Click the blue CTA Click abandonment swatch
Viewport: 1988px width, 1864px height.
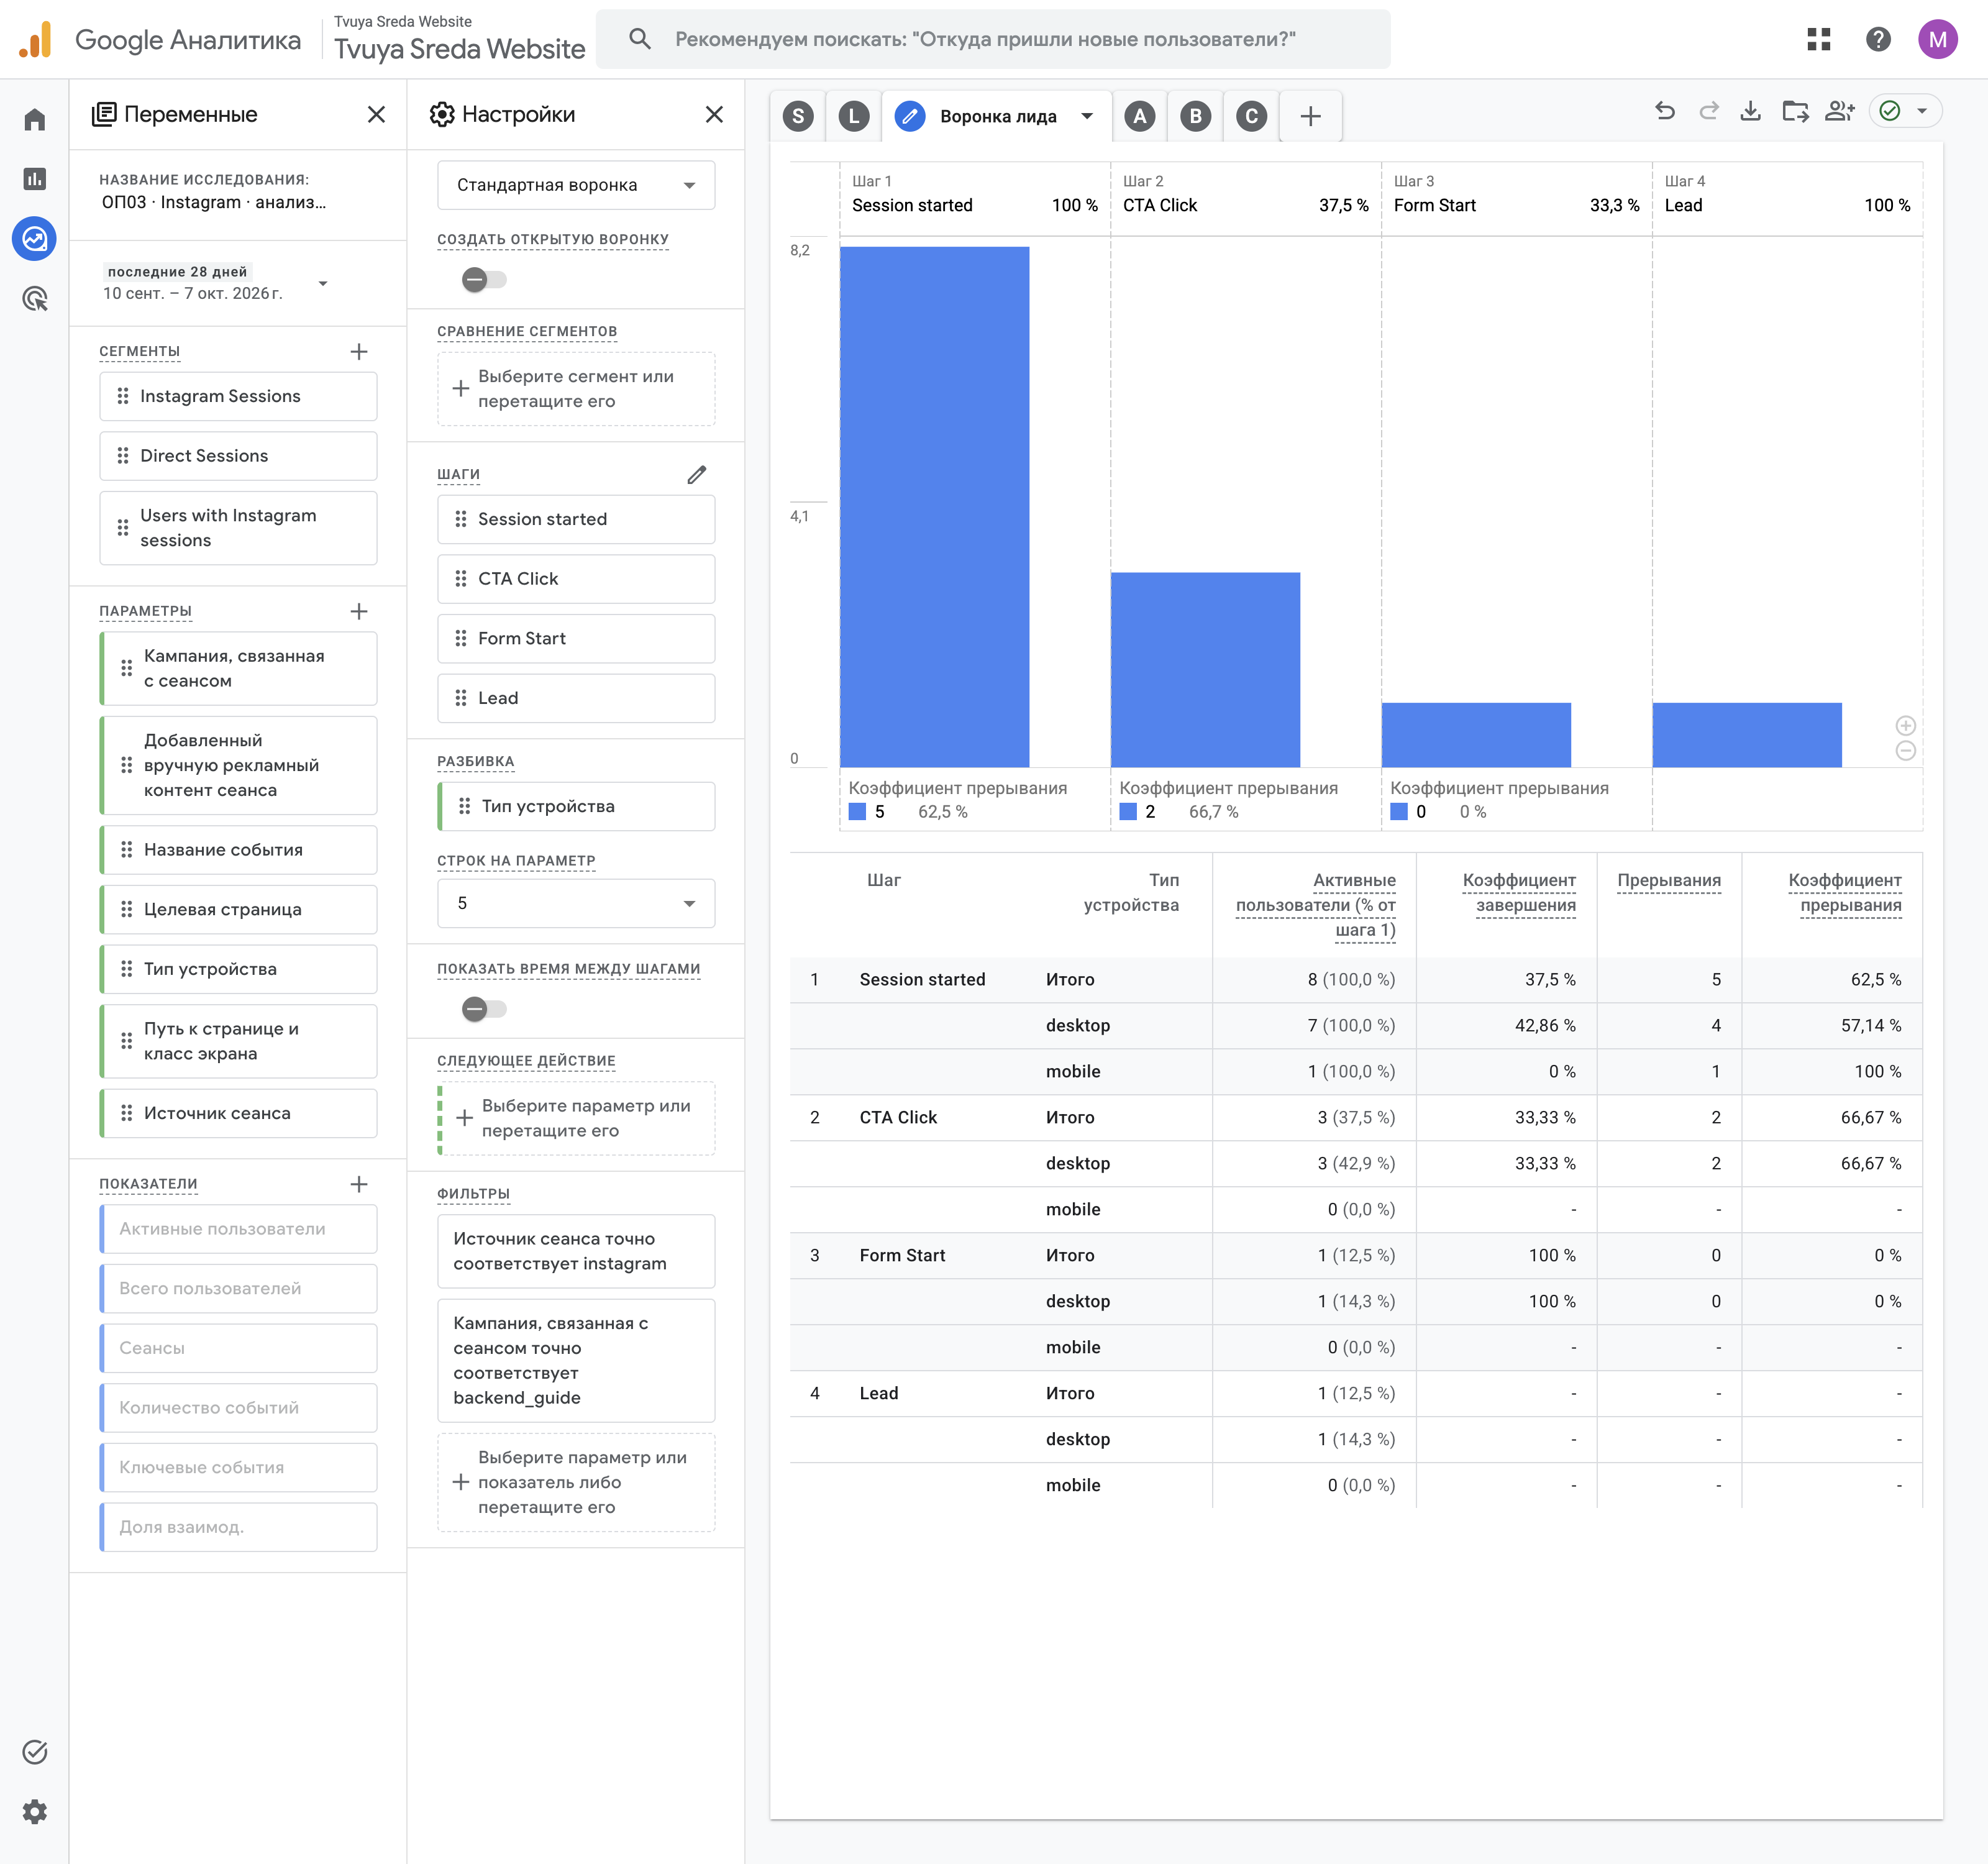tap(1128, 812)
